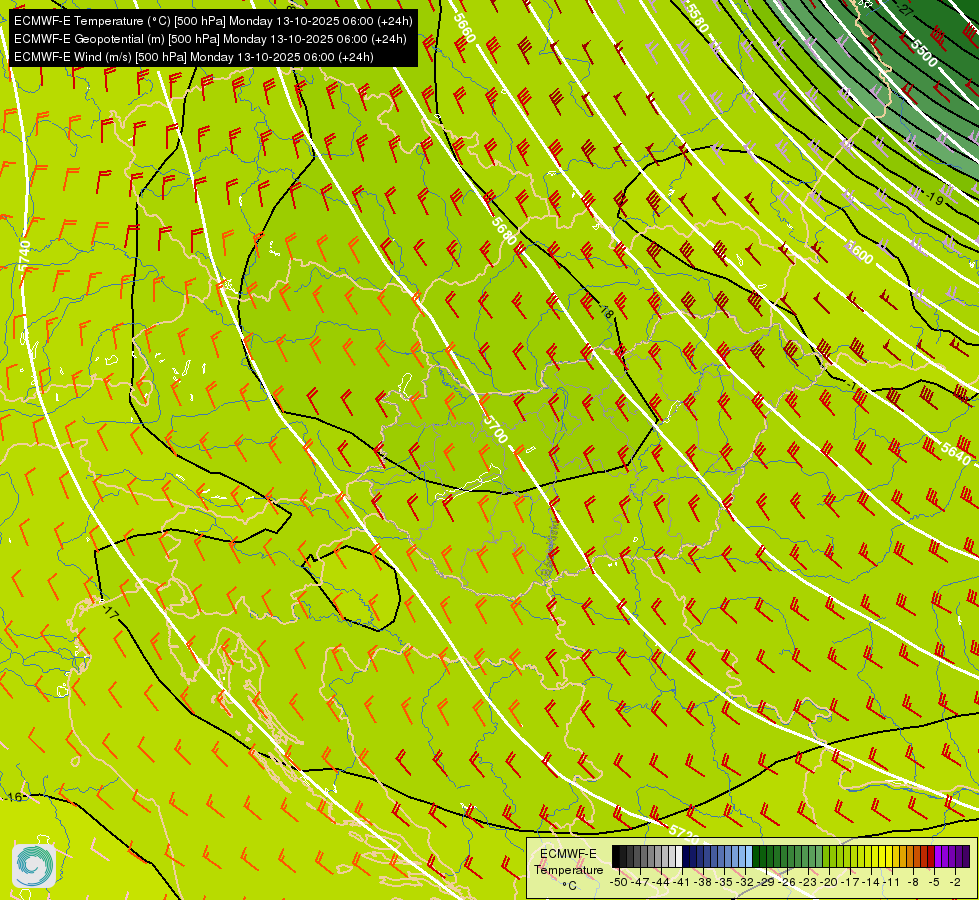Click the -20 legend tick label
The image size is (979, 900).
click(x=829, y=882)
